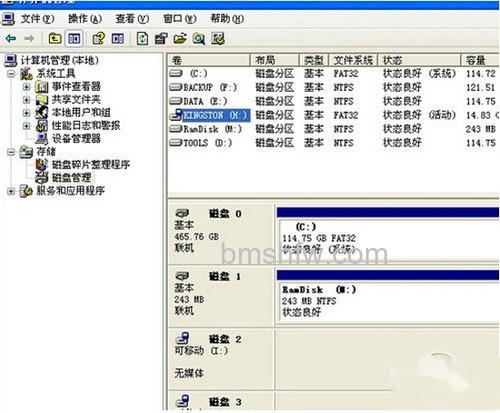Select 设备管理器 in the tree
The height and width of the screenshot is (413, 500).
(x=76, y=138)
